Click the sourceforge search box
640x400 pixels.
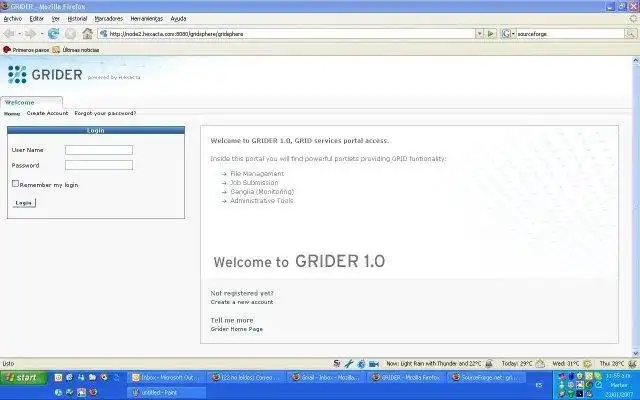[x=570, y=33]
